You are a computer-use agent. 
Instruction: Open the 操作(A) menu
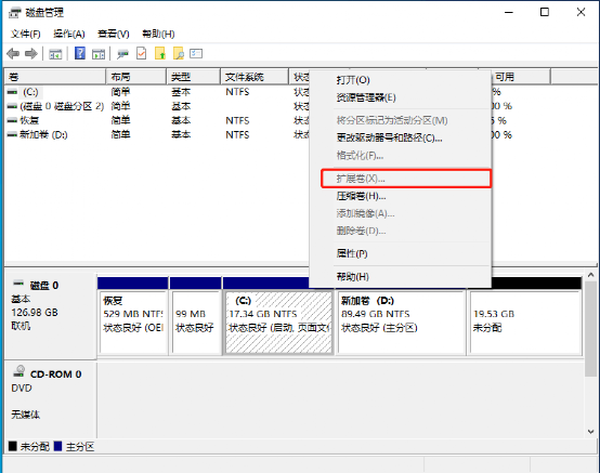pyautogui.click(x=68, y=34)
